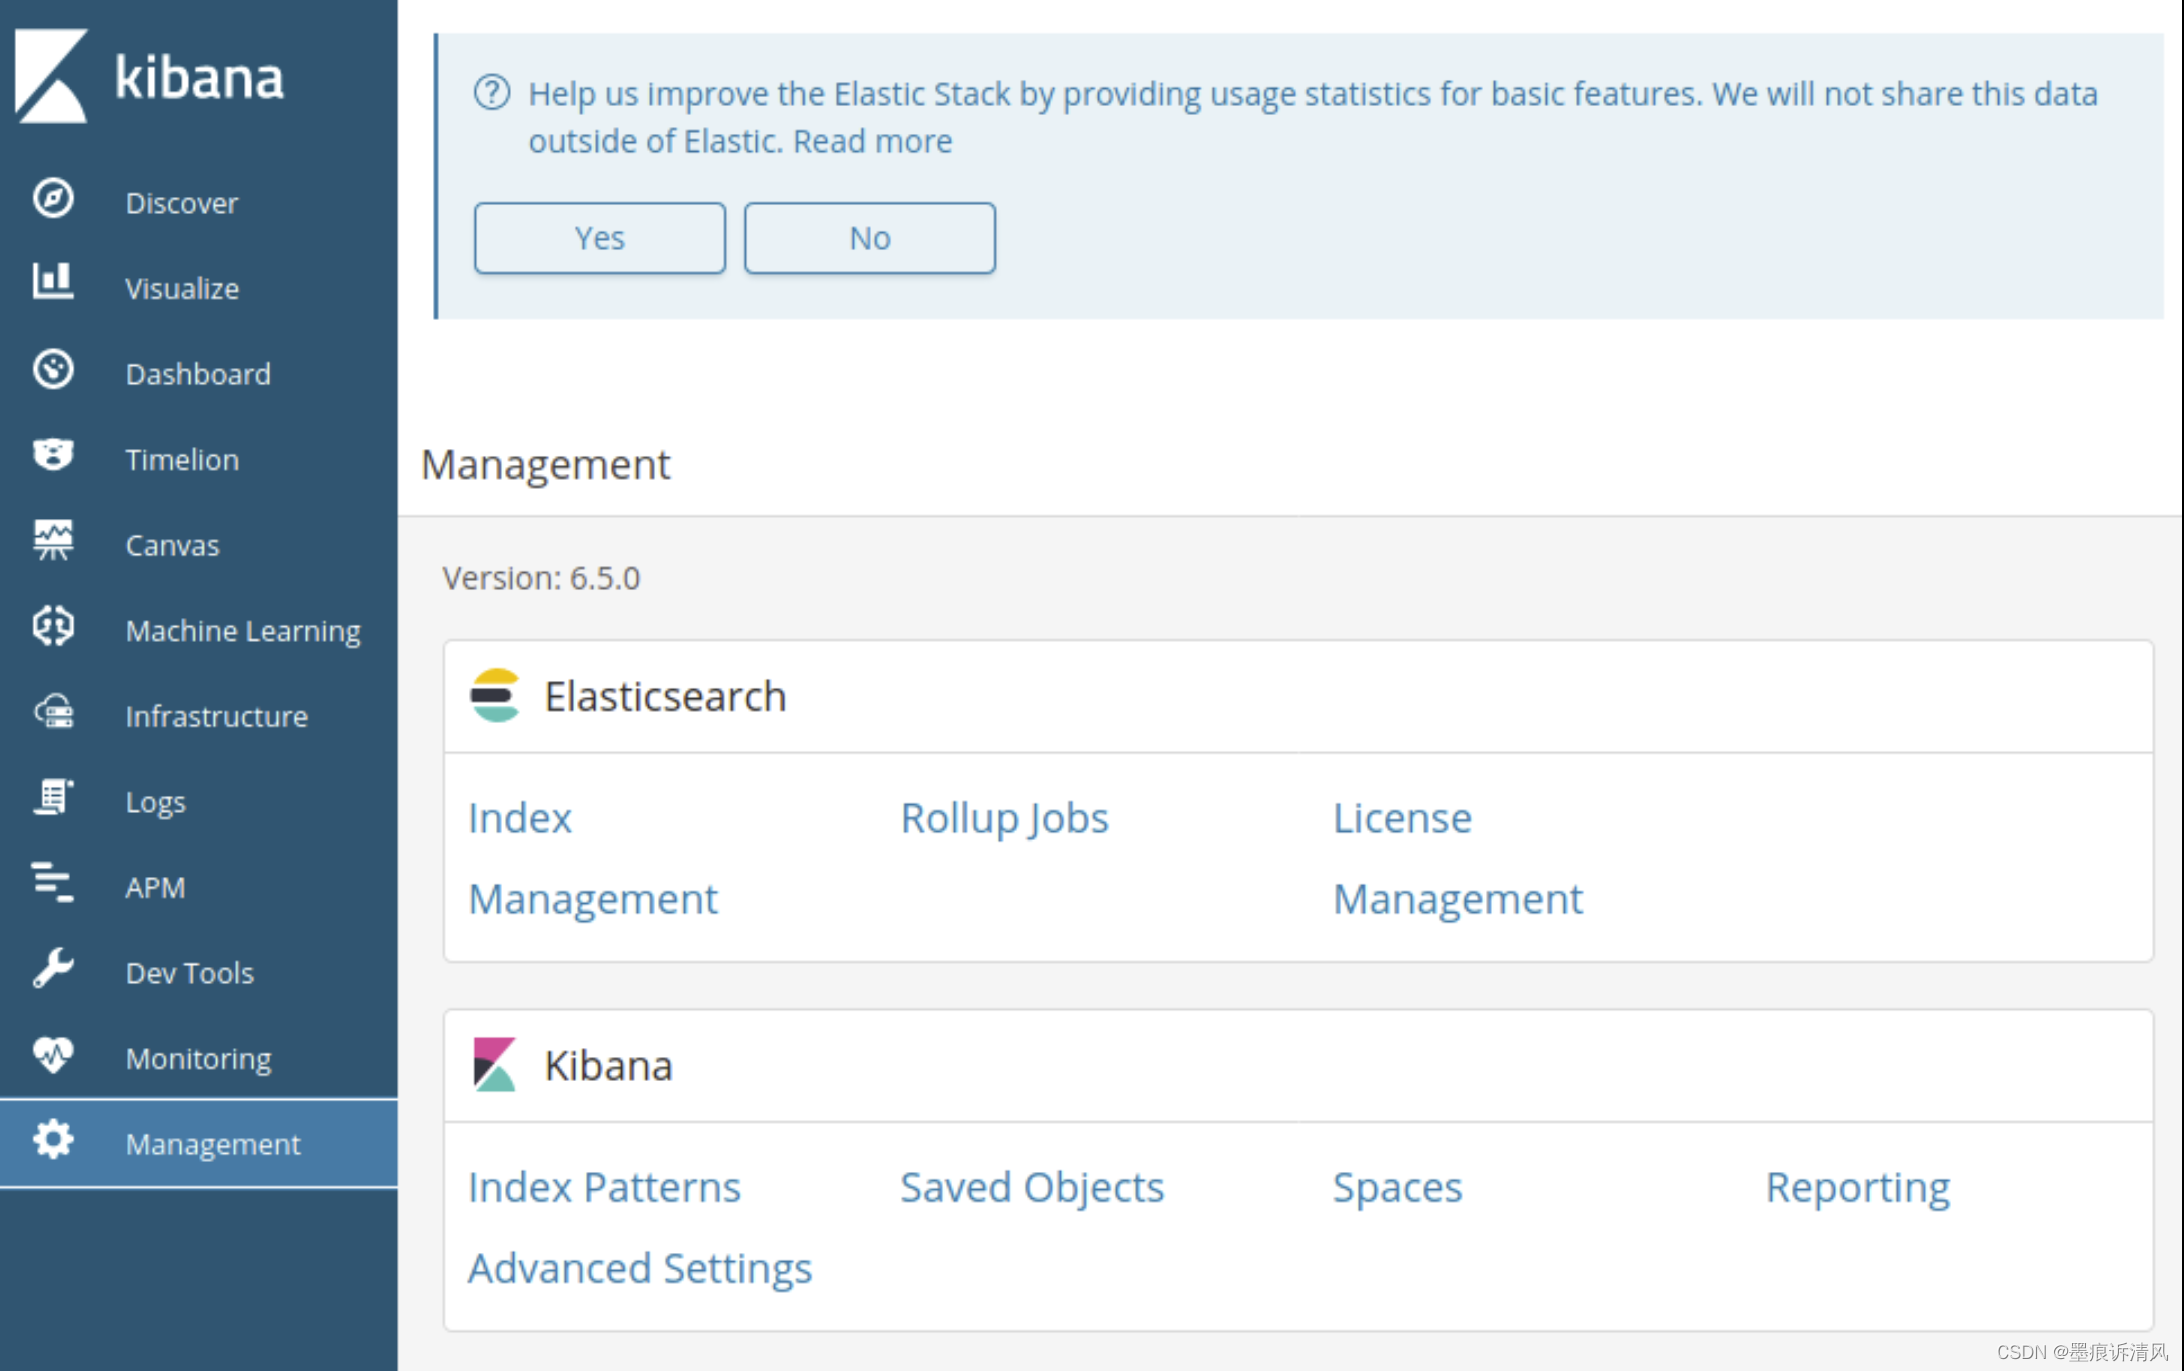This screenshot has height=1371, width=2184.
Task: Open Index Patterns link
Action: tap(604, 1187)
